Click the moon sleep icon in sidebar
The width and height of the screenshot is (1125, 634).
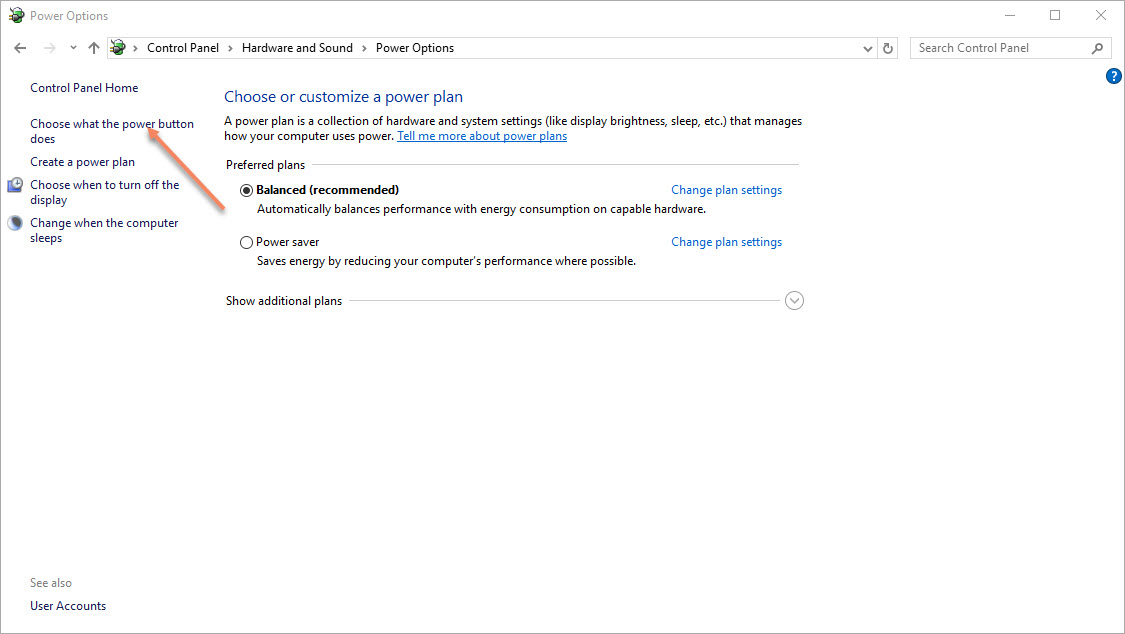pos(15,223)
